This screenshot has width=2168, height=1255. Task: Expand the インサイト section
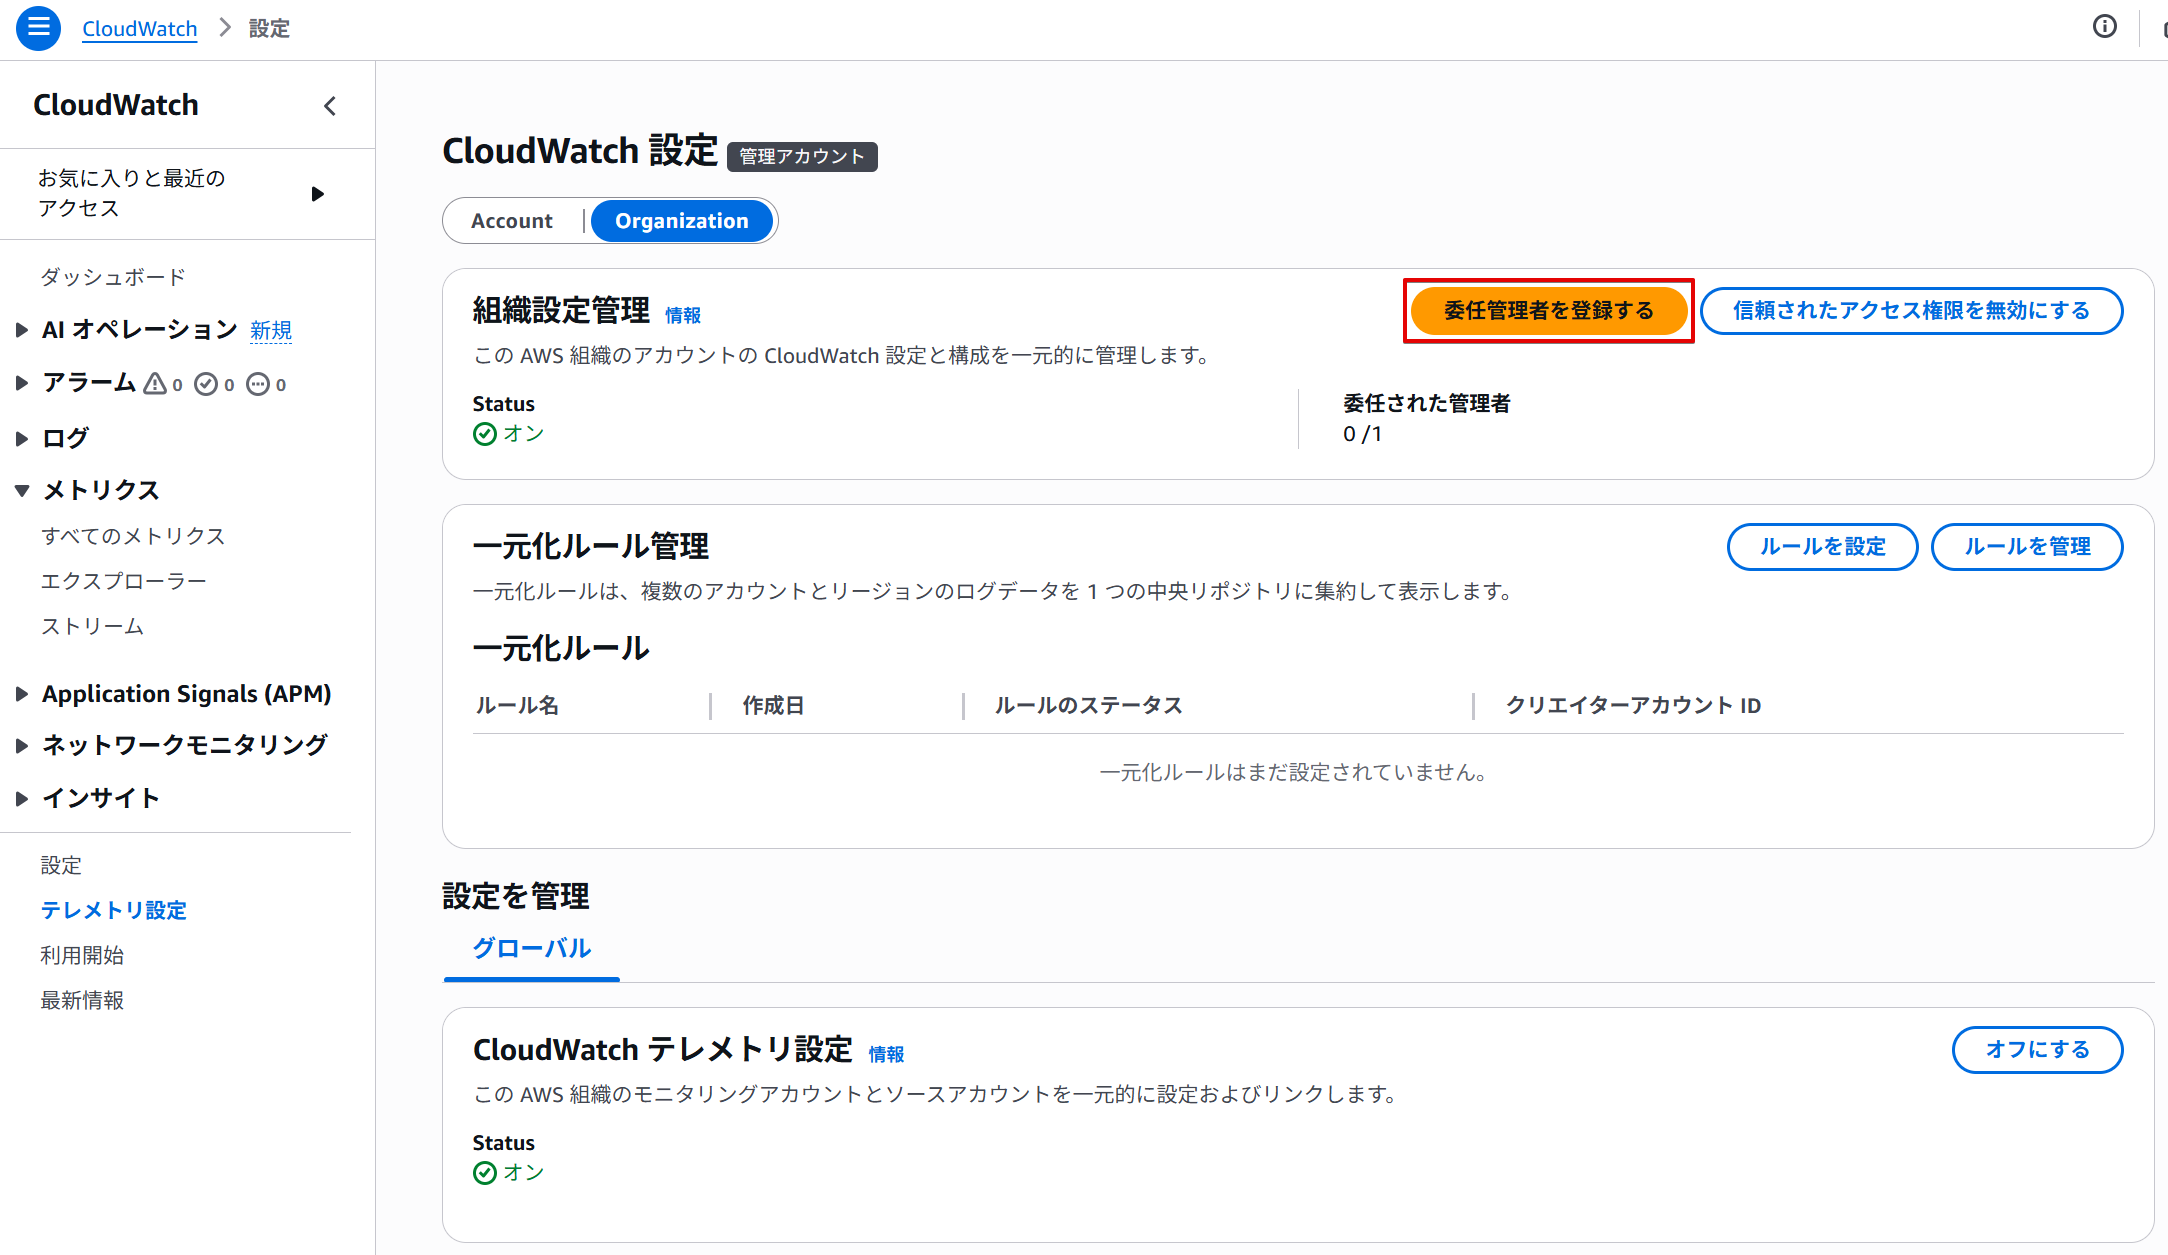pyautogui.click(x=22, y=798)
